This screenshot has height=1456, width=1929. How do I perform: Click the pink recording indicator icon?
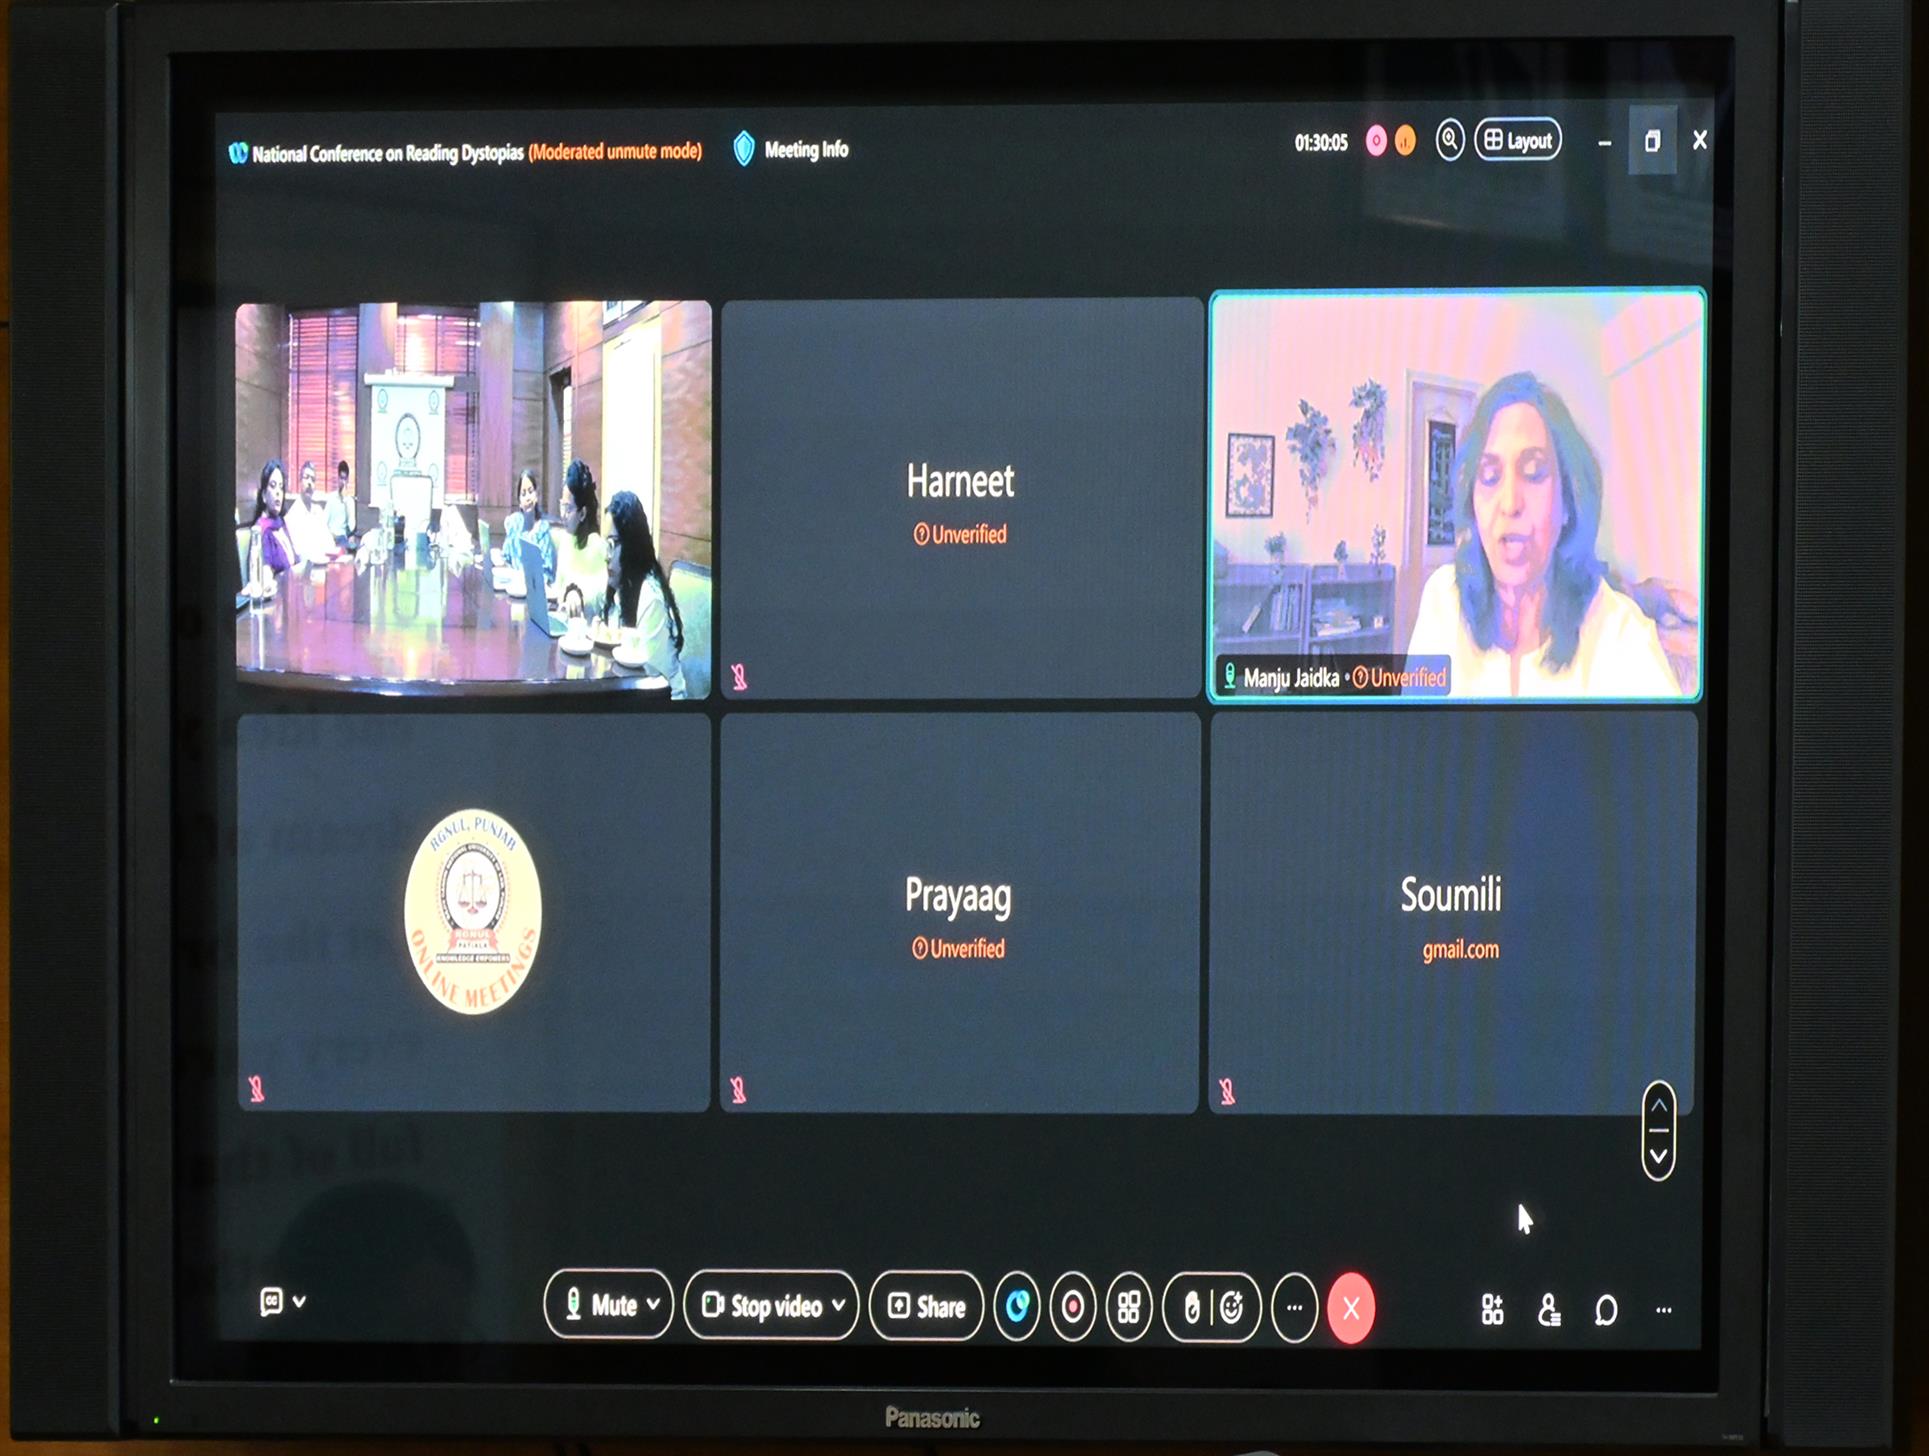tap(1376, 142)
